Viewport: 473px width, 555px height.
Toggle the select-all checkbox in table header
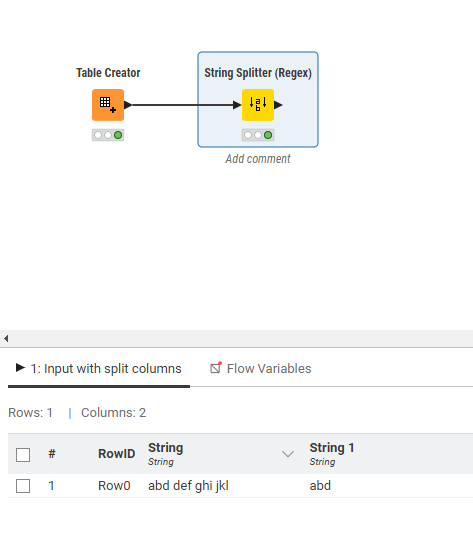[23, 454]
